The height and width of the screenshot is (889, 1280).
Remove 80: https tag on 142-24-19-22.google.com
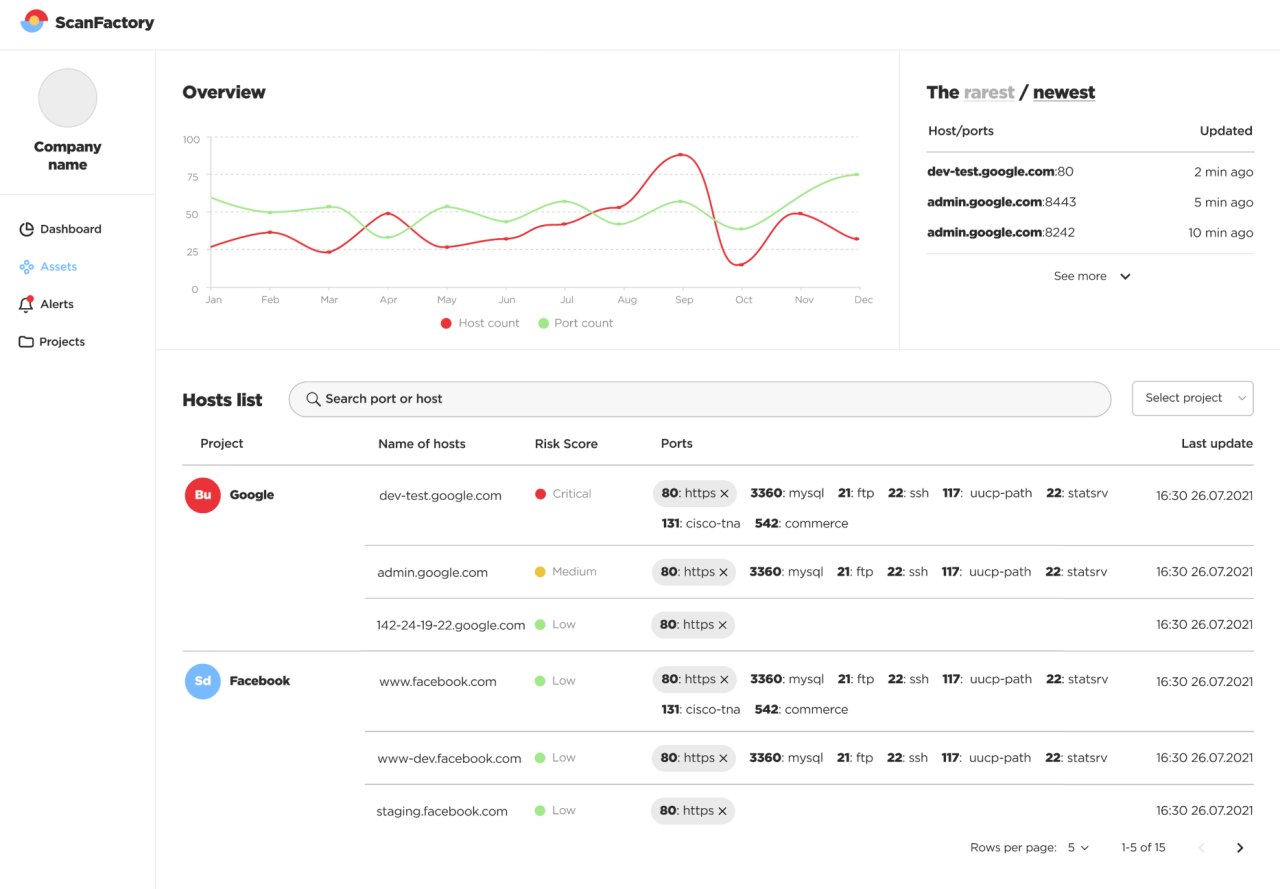coord(722,625)
